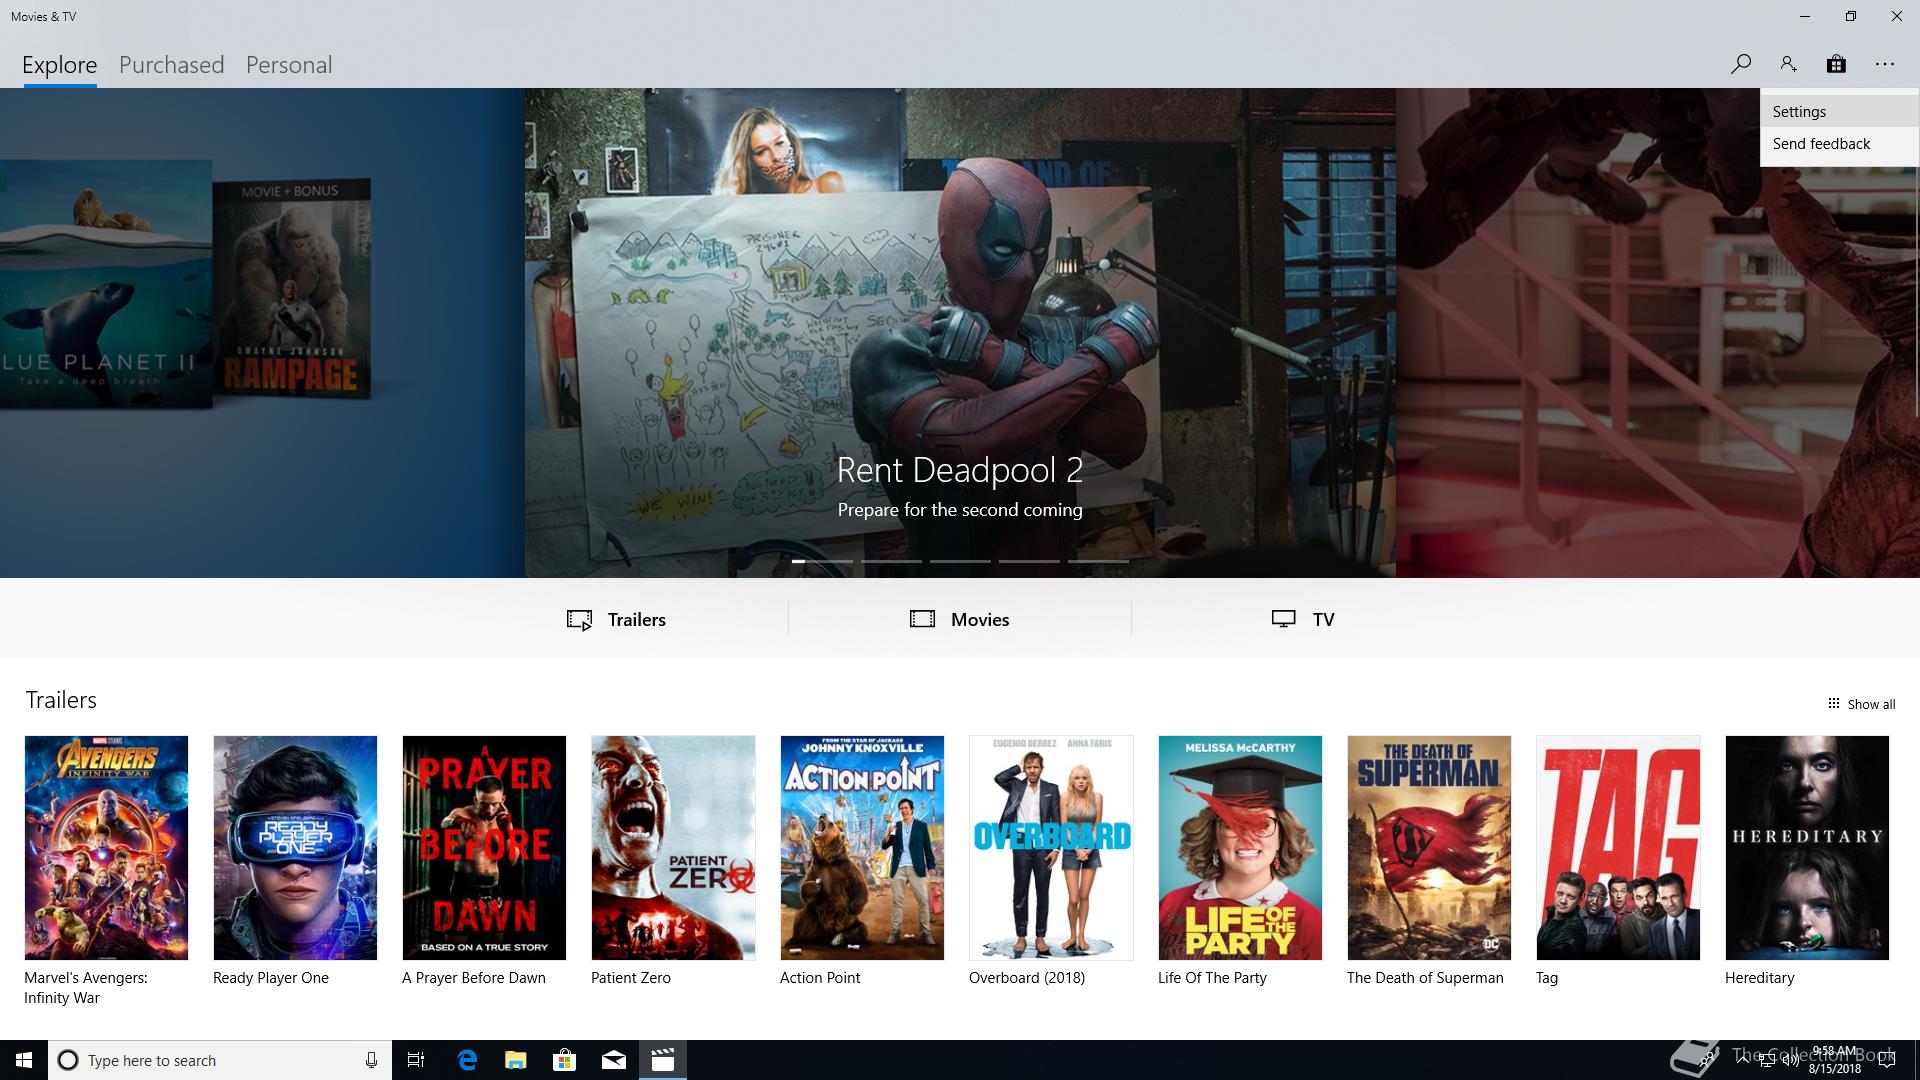Open Microsoft Store from taskbar

(x=565, y=1060)
